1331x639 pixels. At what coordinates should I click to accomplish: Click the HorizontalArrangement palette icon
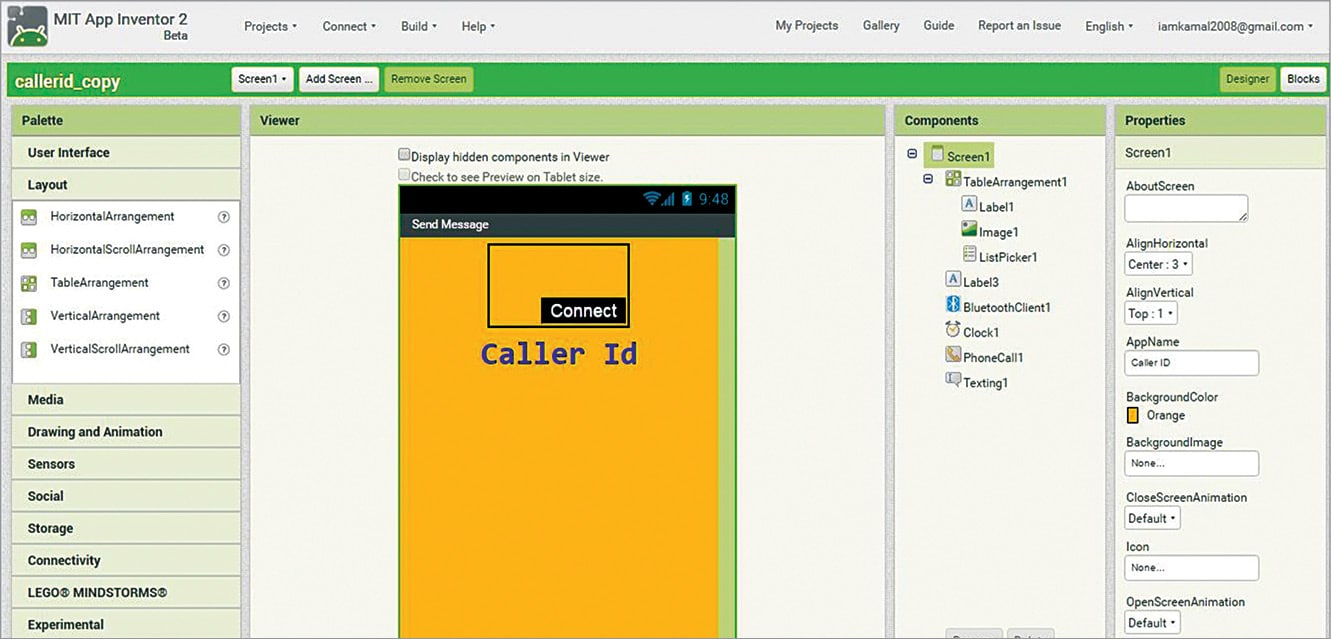coord(29,217)
